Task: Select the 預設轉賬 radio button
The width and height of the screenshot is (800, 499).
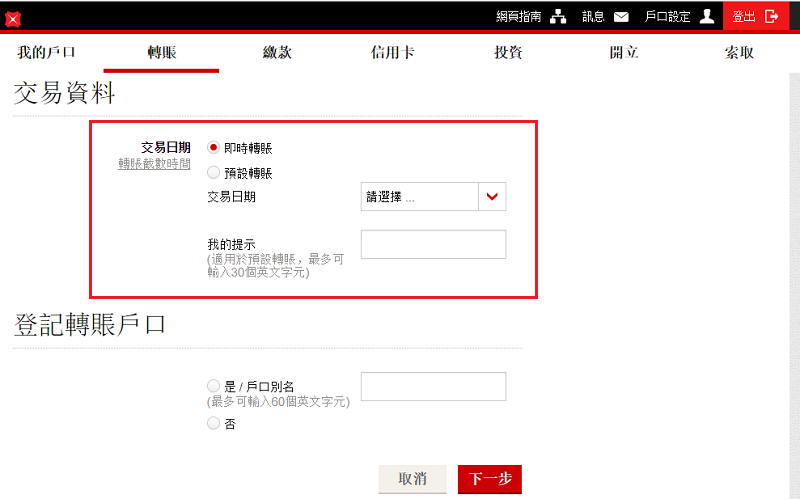Action: [x=213, y=173]
